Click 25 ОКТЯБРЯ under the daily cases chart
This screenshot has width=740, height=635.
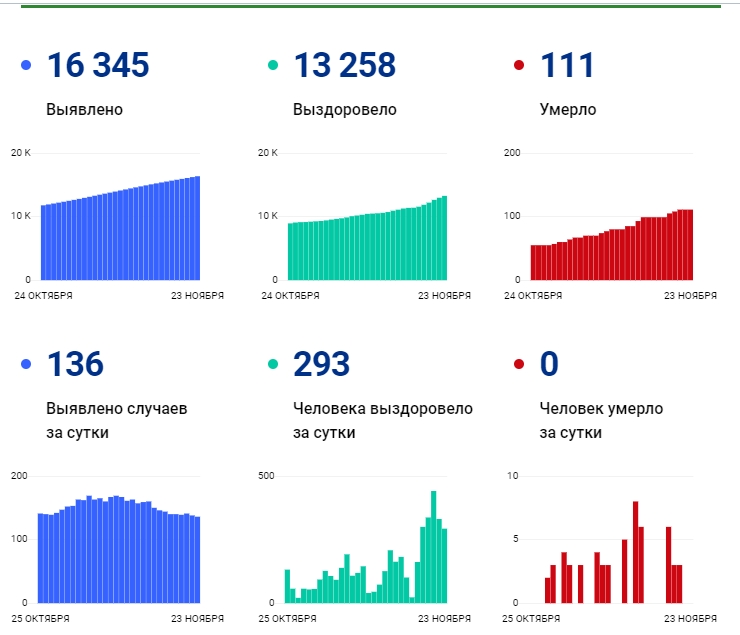tap(41, 618)
